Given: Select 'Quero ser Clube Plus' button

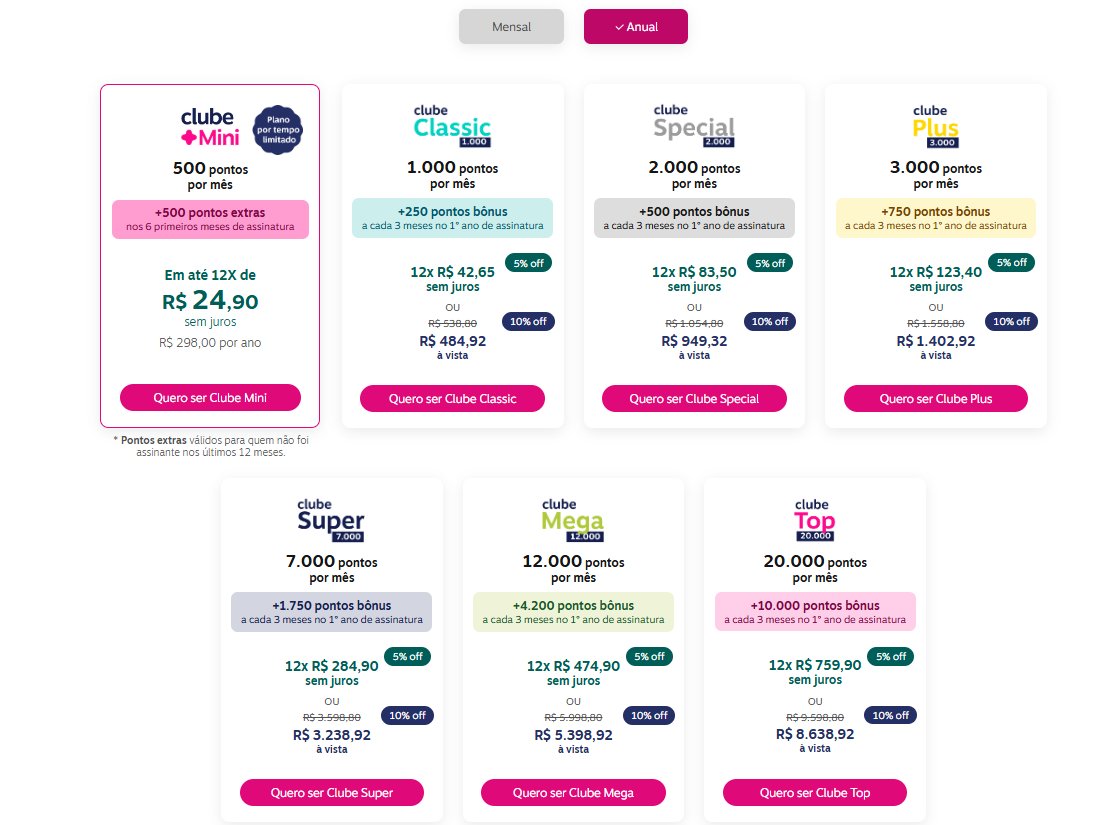Looking at the screenshot, I should pyautogui.click(x=935, y=399).
